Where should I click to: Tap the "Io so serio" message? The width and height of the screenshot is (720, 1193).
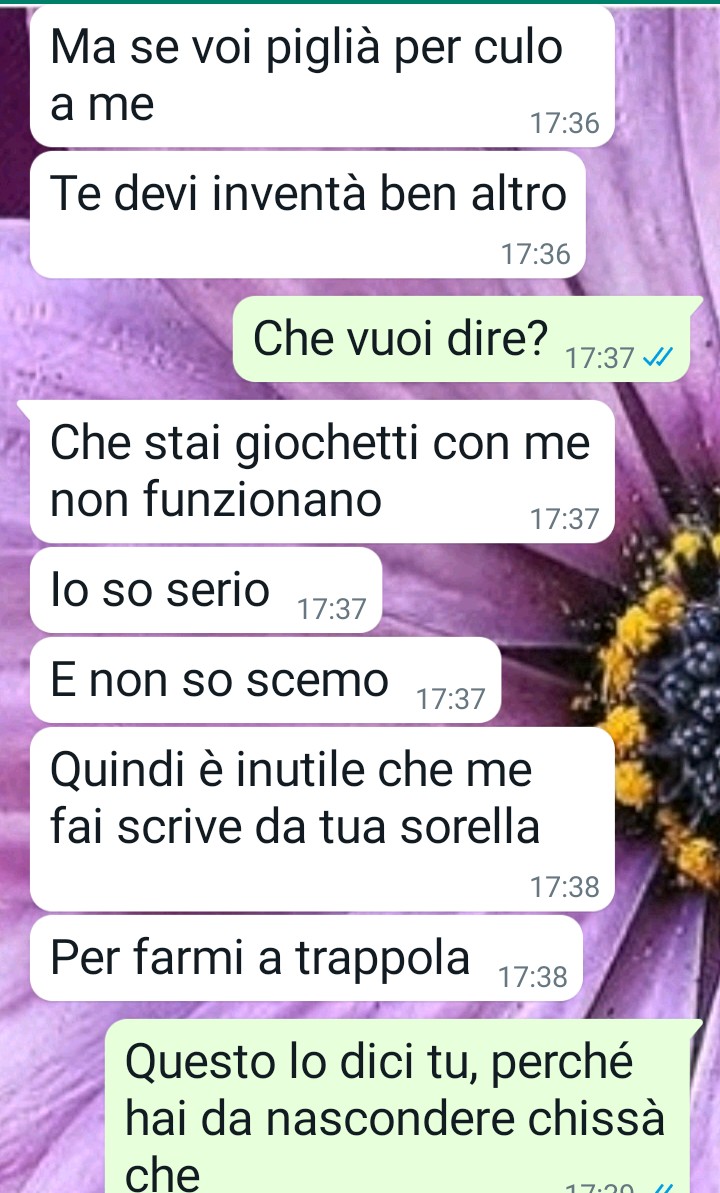[x=205, y=590]
